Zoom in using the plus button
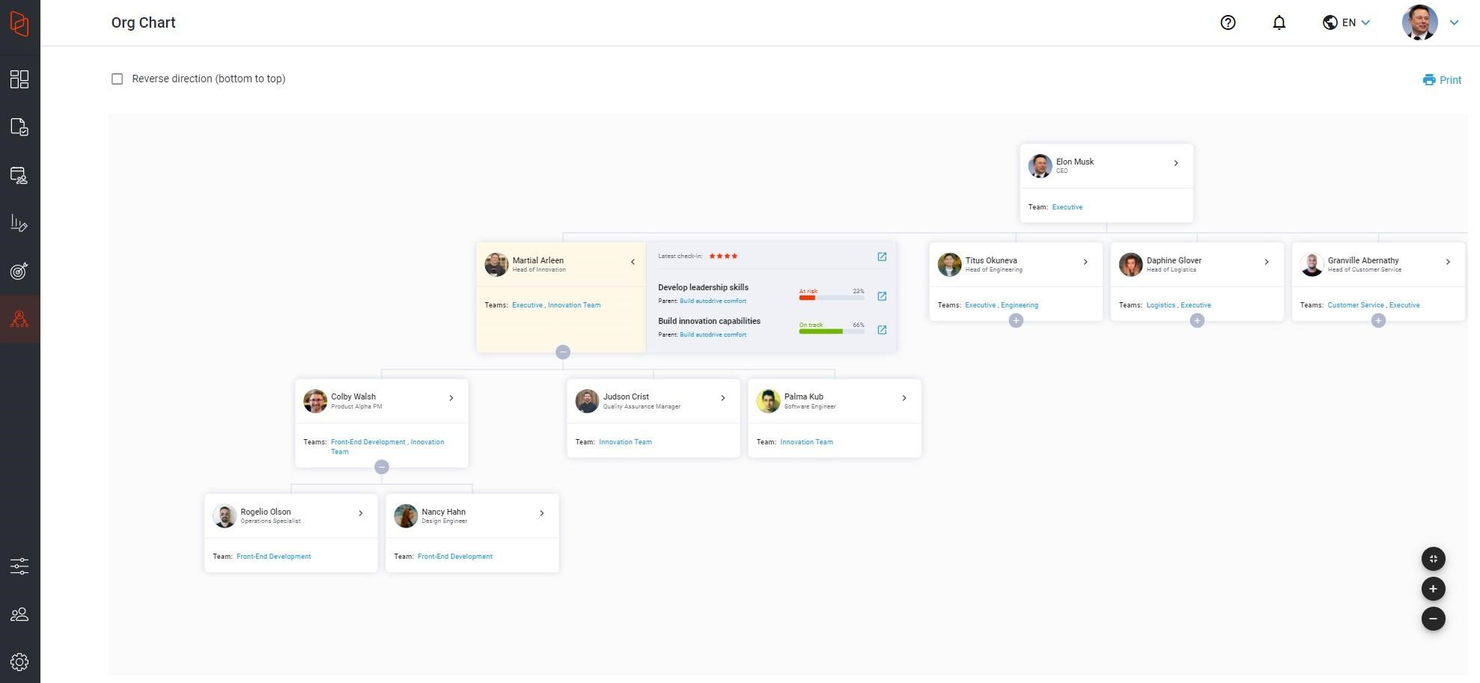1480x683 pixels. 1432,588
